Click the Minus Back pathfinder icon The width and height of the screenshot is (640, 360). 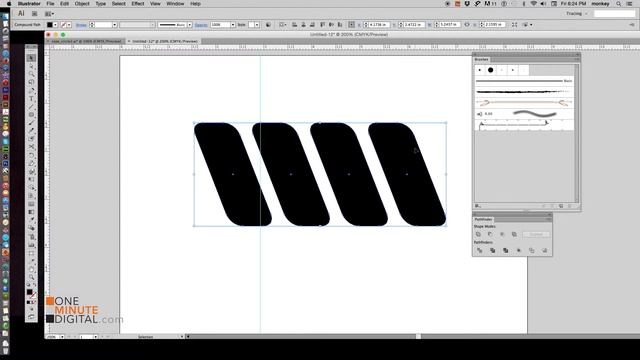[x=544, y=250]
